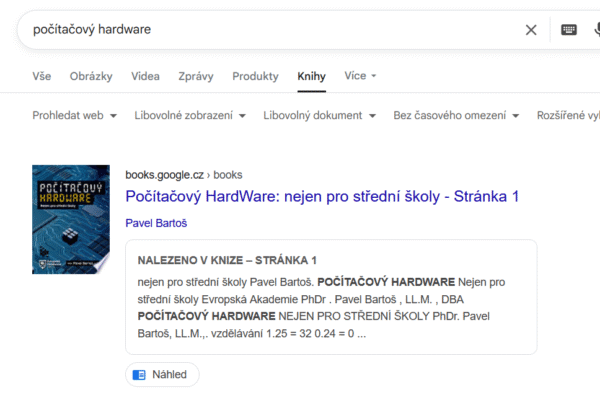The image size is (600, 400).
Task: Click the voice search microphone icon
Action: pos(597,30)
